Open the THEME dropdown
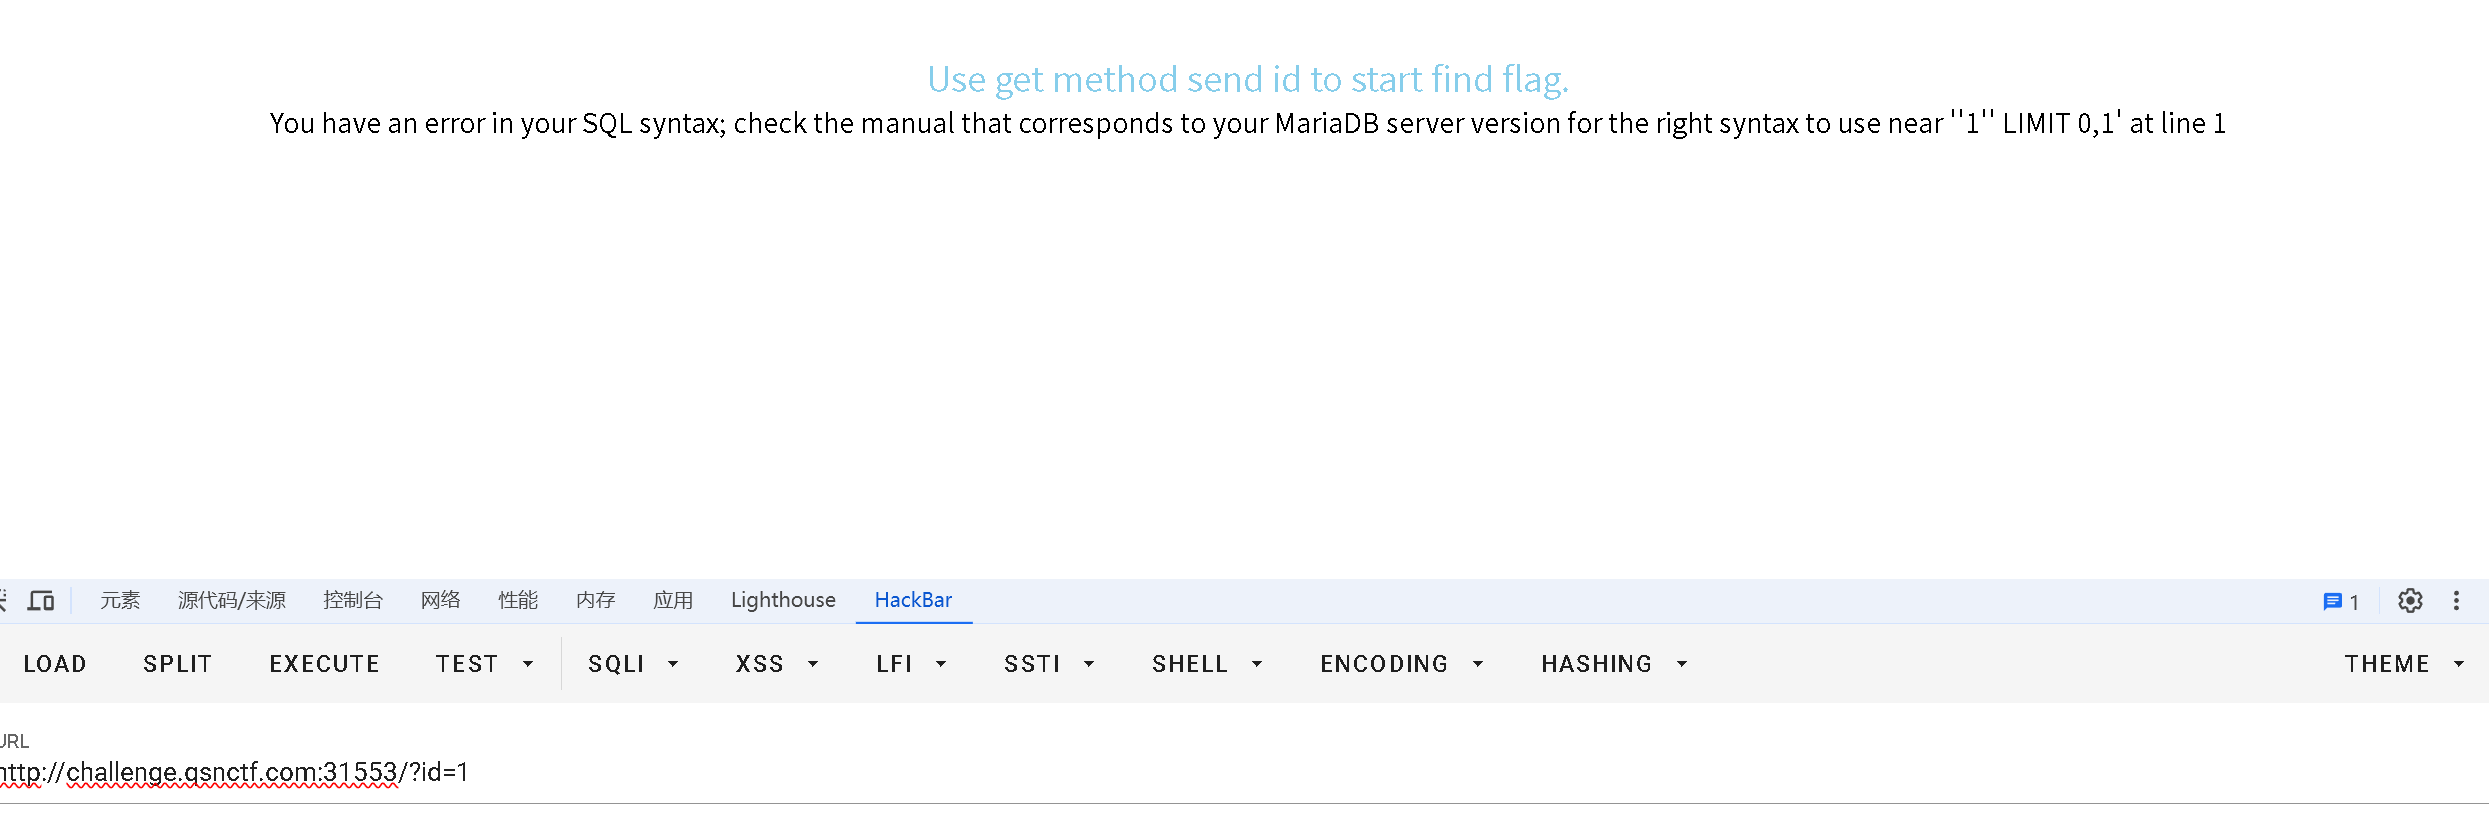Viewport: 2489px width, 840px height. tap(2405, 664)
